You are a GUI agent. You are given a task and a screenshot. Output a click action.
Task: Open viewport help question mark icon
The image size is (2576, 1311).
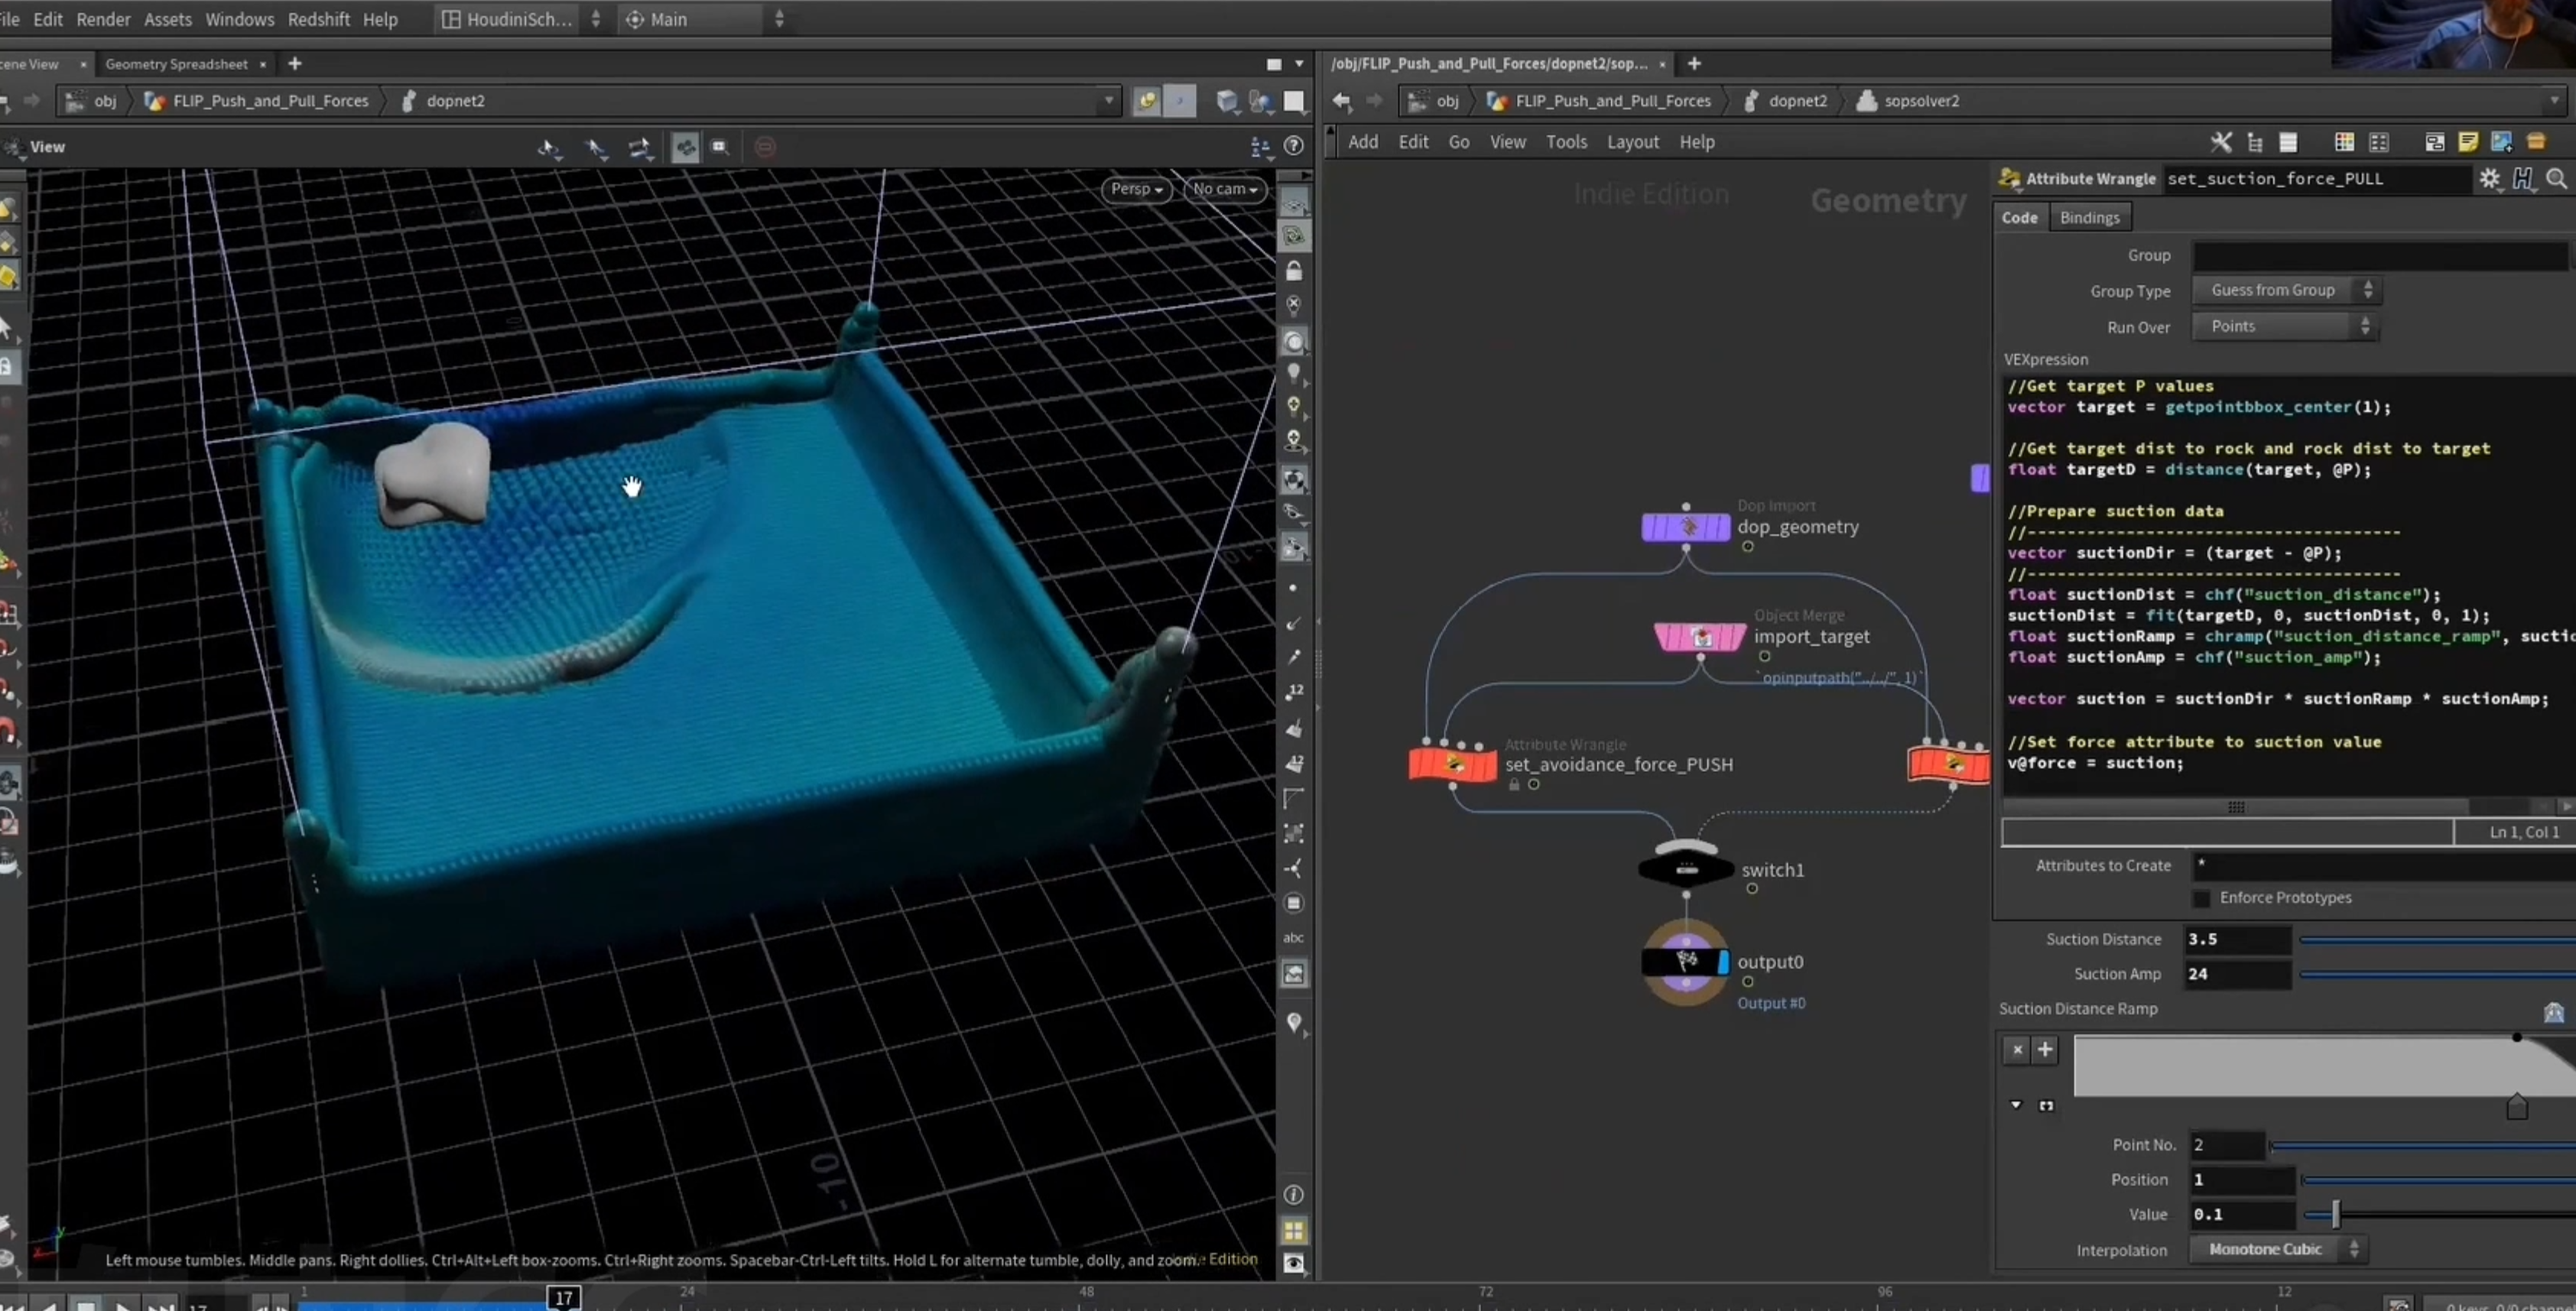(x=1294, y=146)
